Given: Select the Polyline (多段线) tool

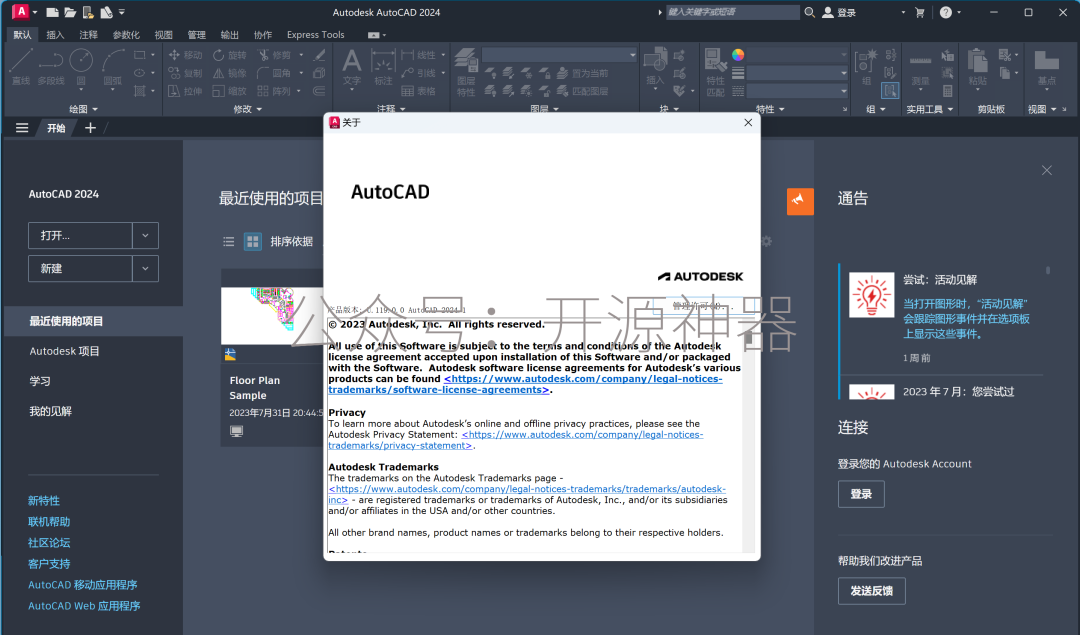Looking at the screenshot, I should coord(51,66).
